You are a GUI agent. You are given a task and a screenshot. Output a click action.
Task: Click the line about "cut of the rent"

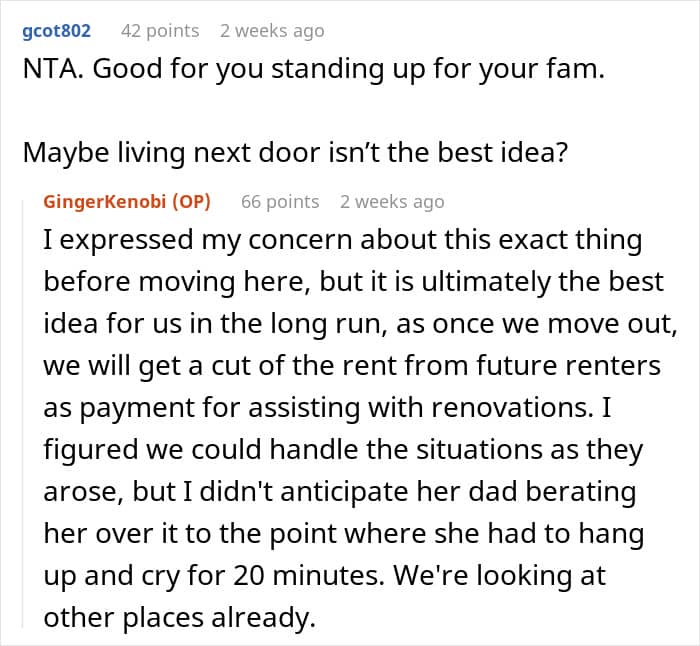(x=352, y=366)
